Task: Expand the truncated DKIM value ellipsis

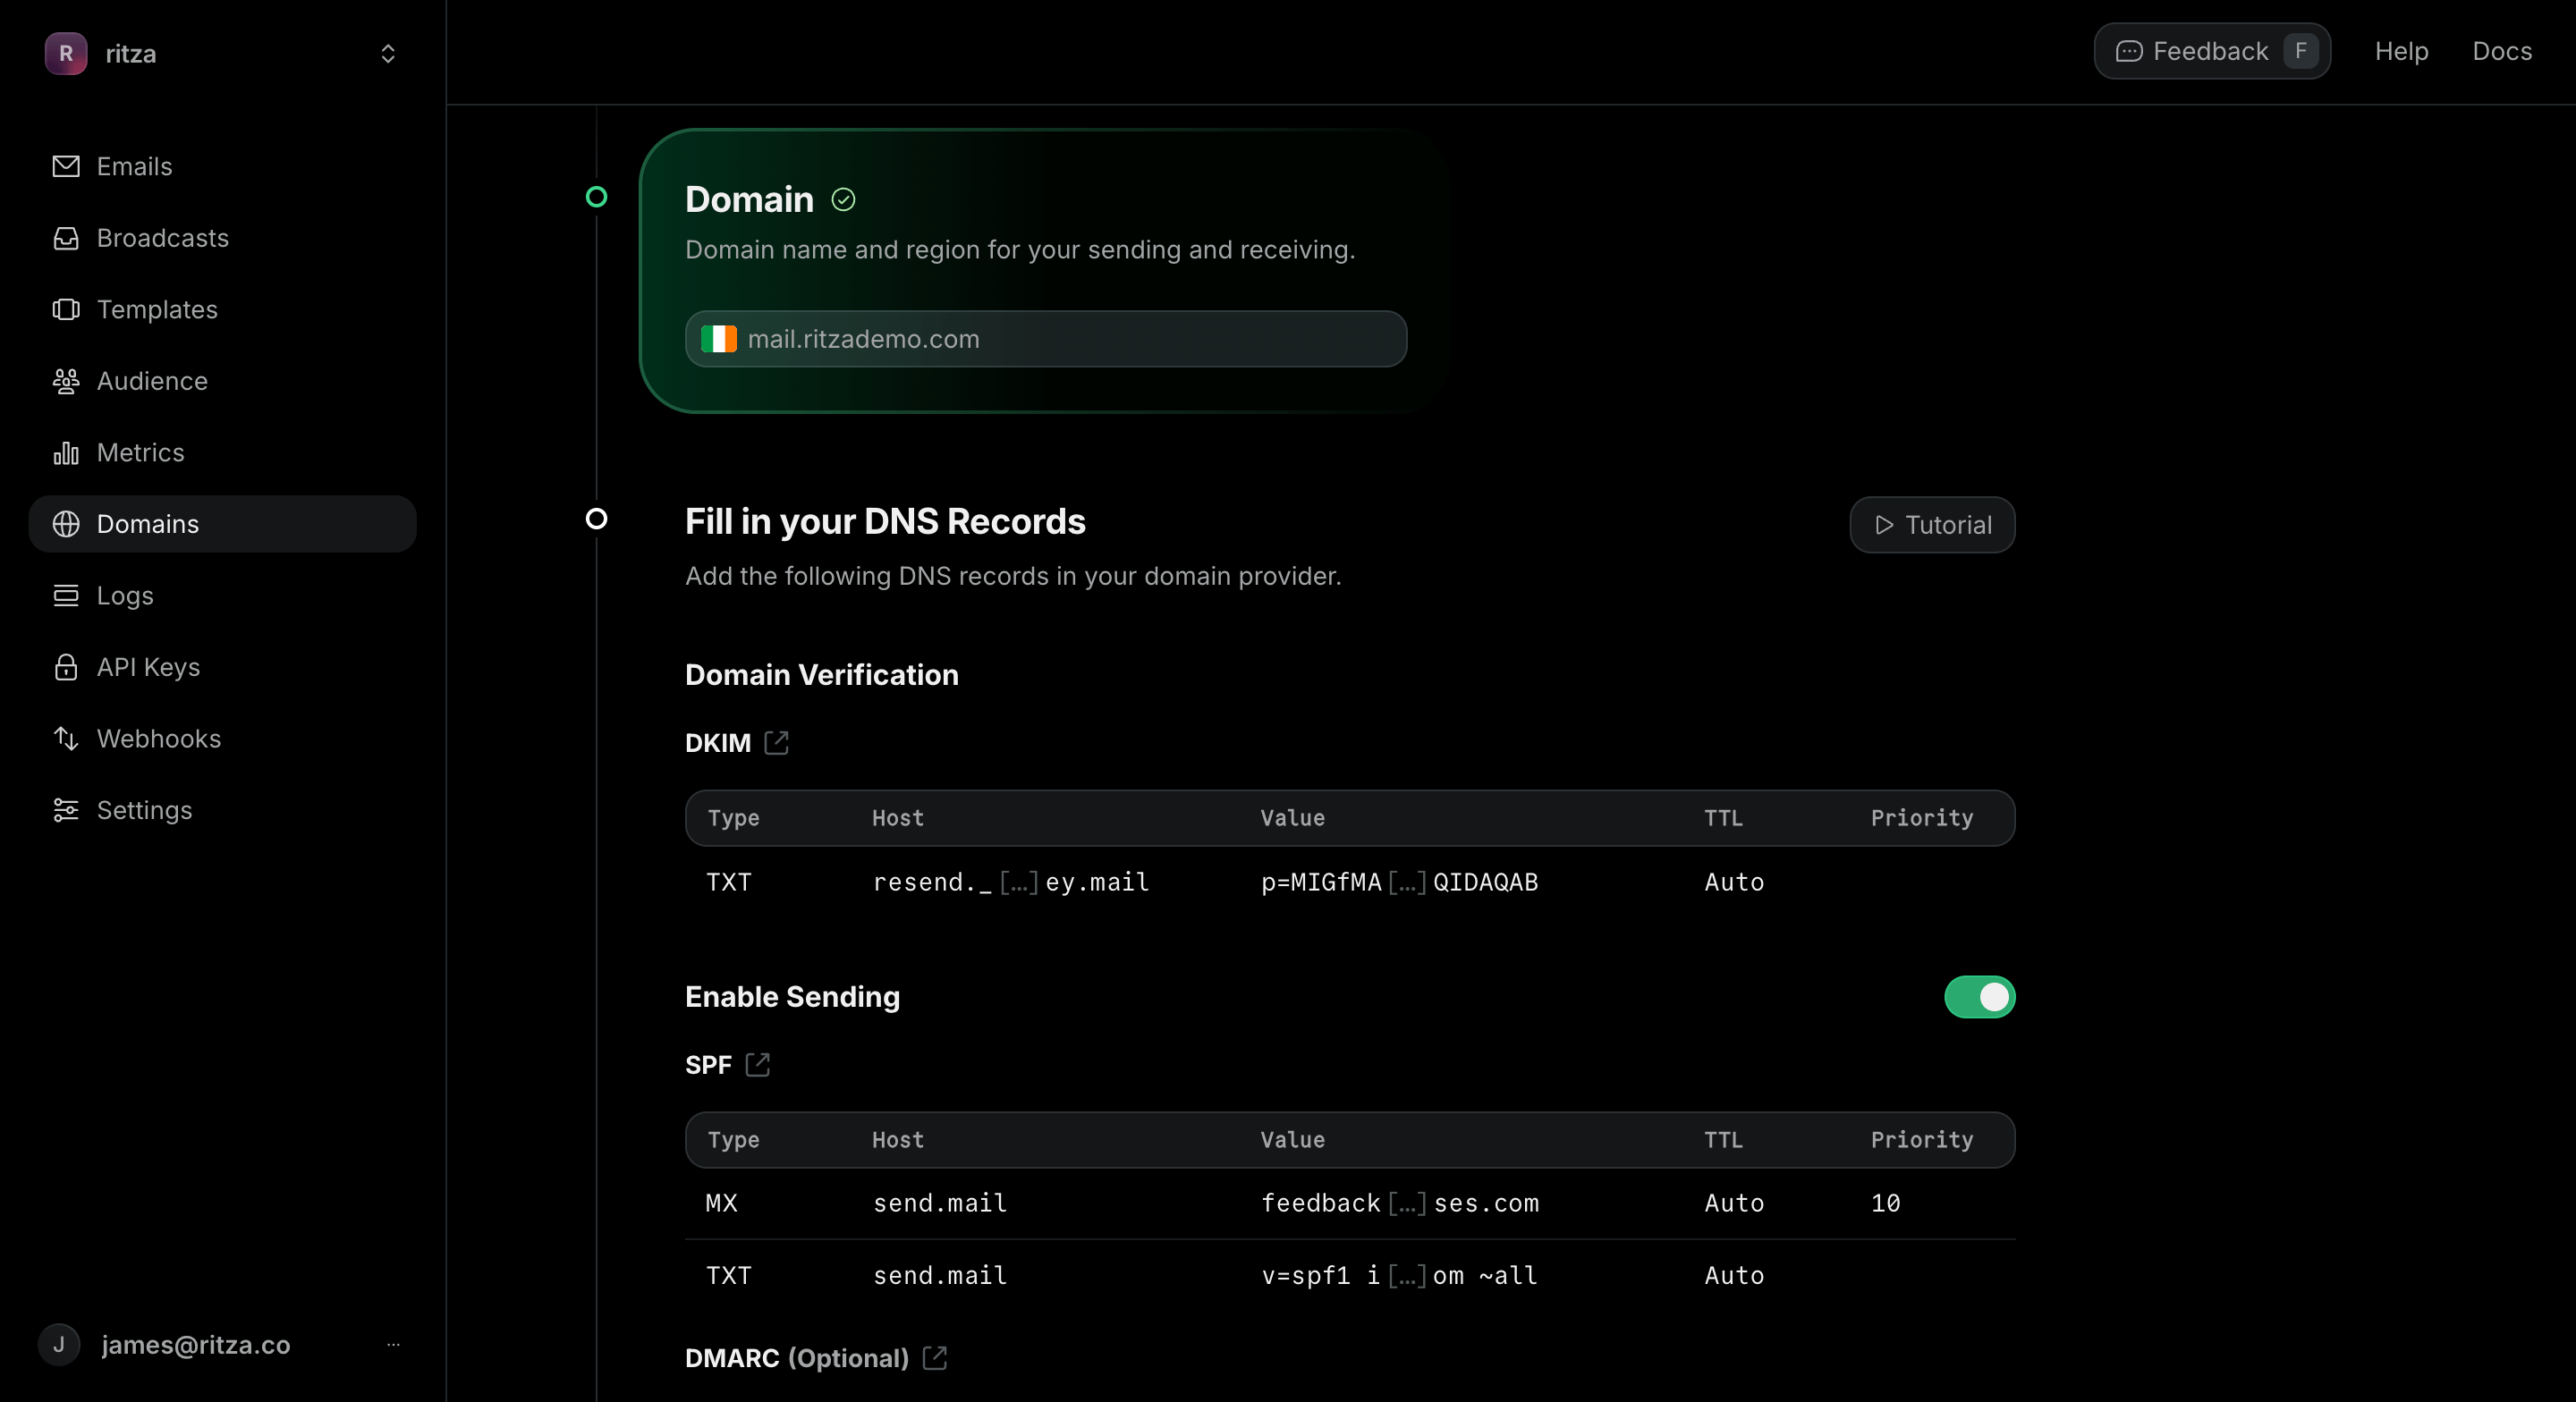Action: pos(1407,883)
